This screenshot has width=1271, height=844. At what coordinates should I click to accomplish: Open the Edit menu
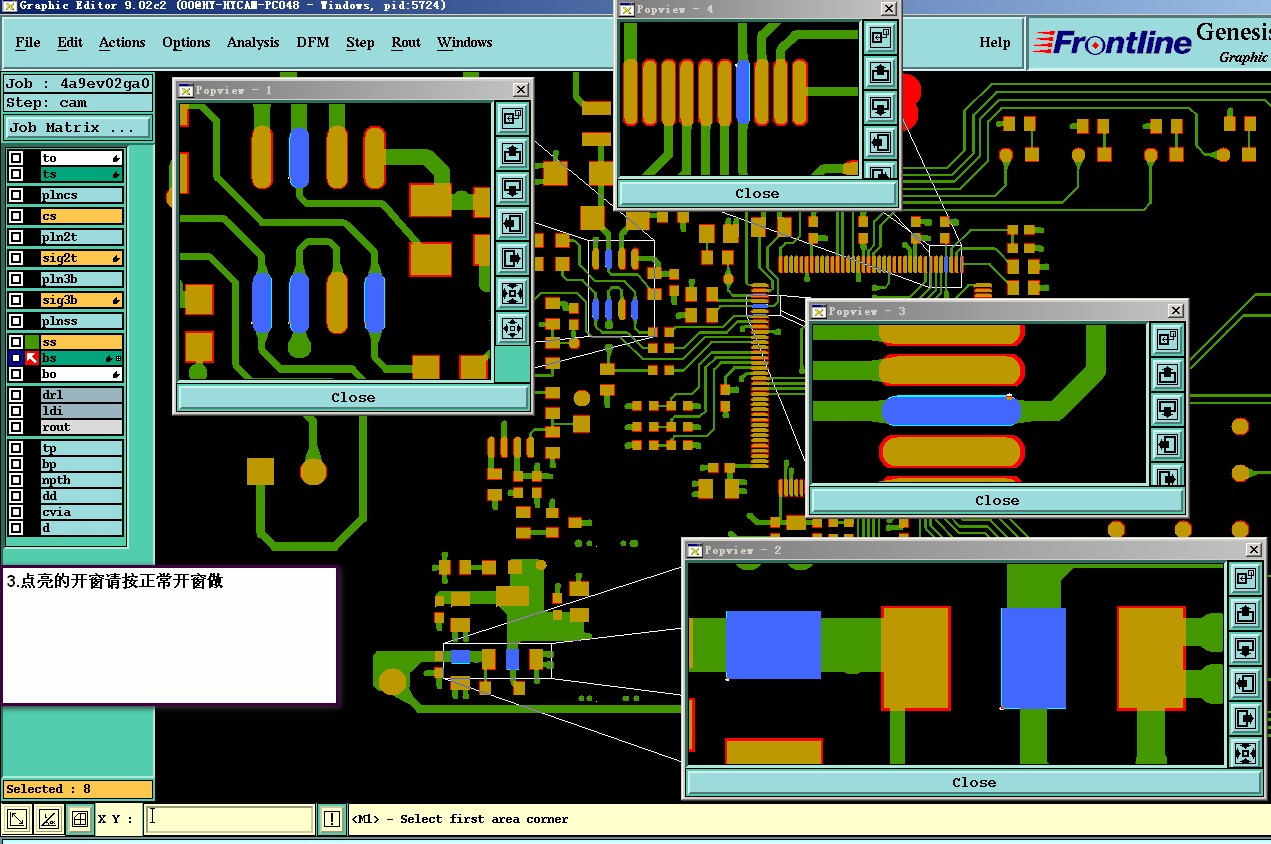coord(70,42)
